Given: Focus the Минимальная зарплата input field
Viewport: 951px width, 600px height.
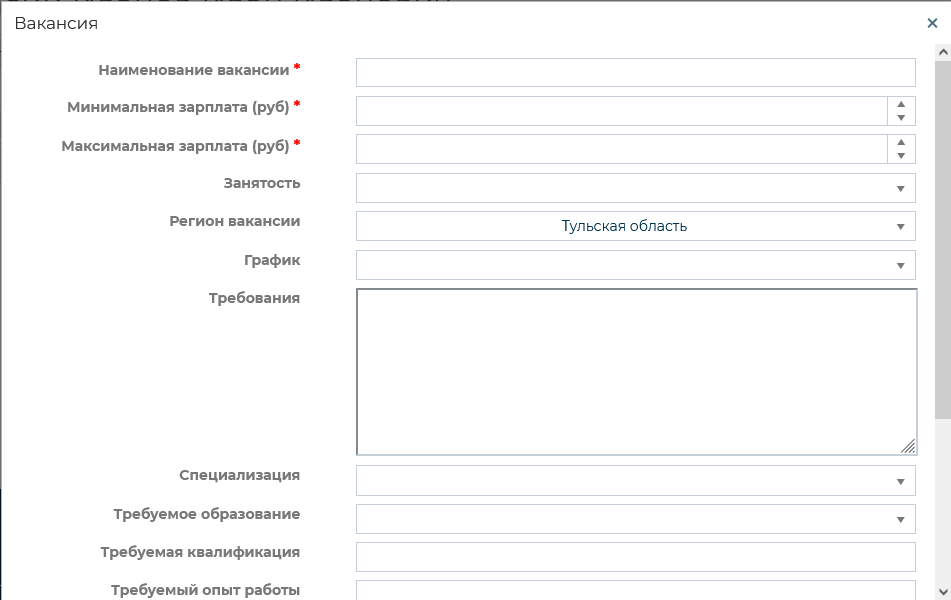Looking at the screenshot, I should (621, 111).
